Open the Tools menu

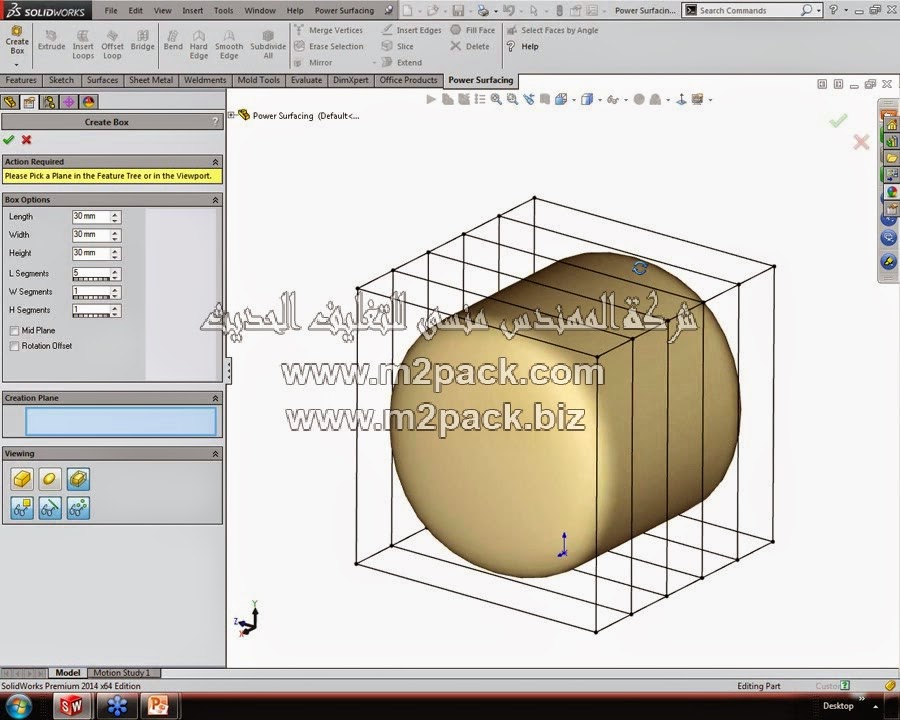pos(223,10)
